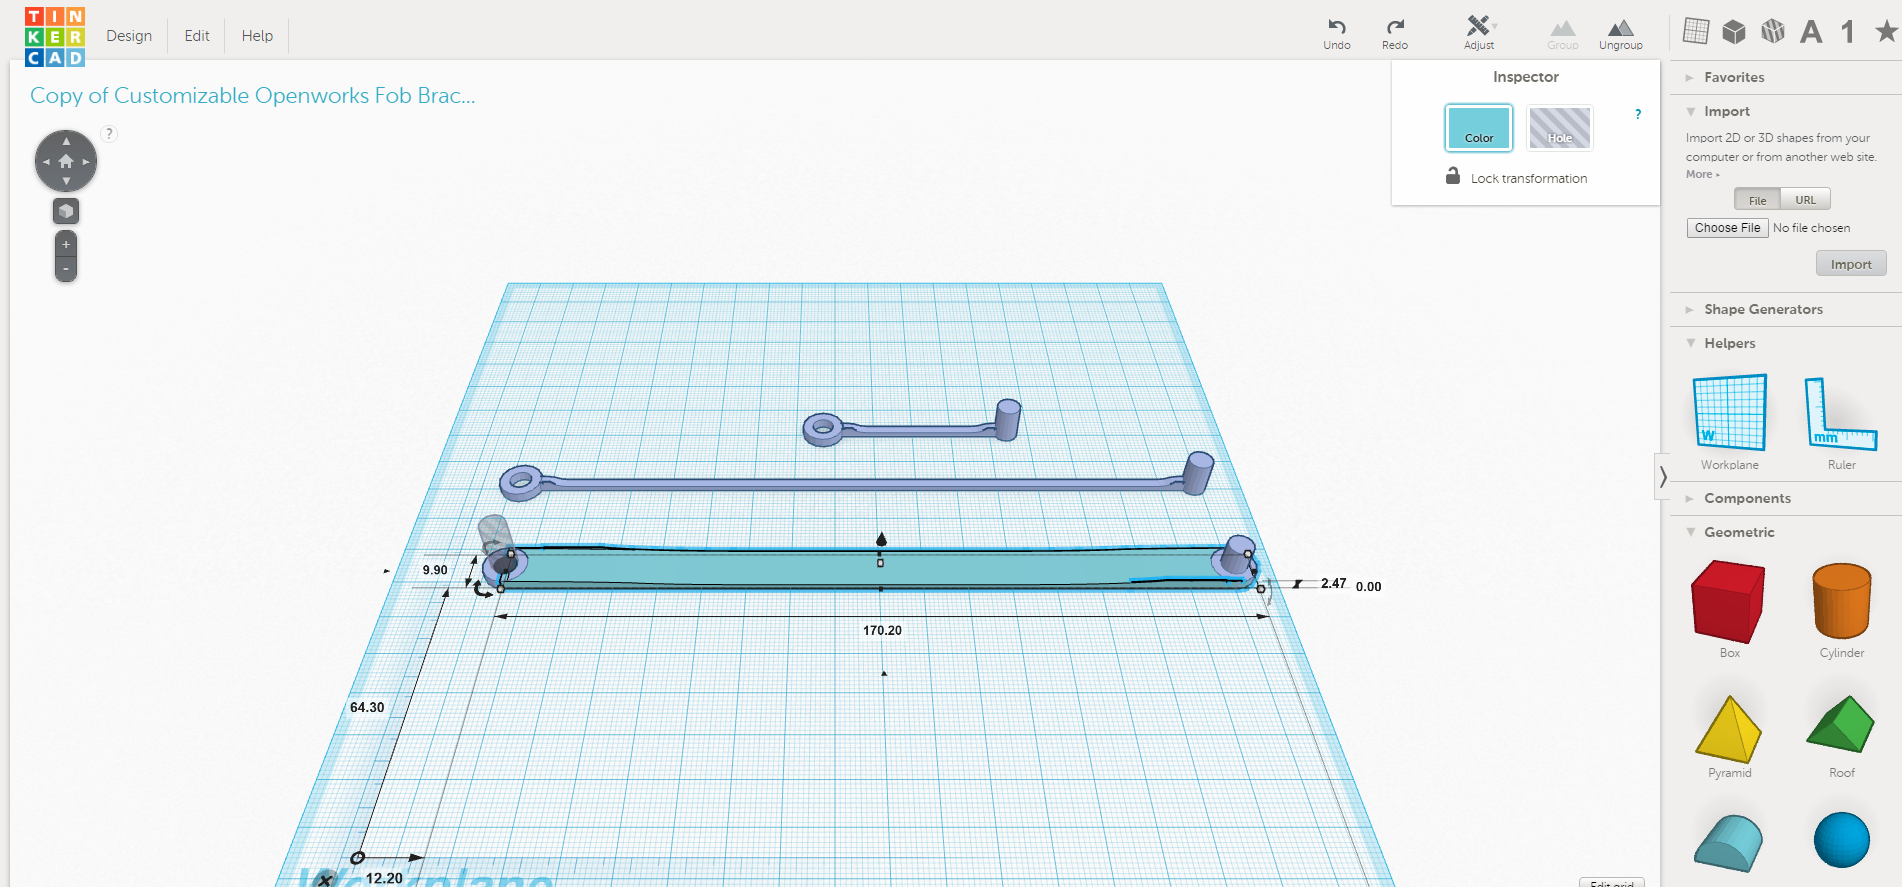Open the letters shapes icon A
Screen dimensions: 1902x887
click(1811, 32)
